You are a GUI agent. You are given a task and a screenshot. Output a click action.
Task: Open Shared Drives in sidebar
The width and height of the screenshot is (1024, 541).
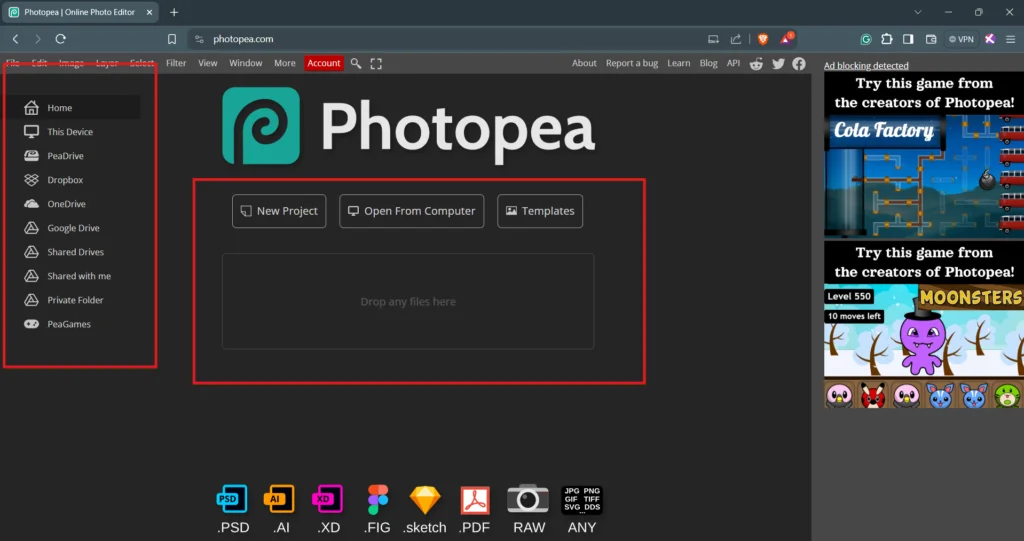coord(73,252)
